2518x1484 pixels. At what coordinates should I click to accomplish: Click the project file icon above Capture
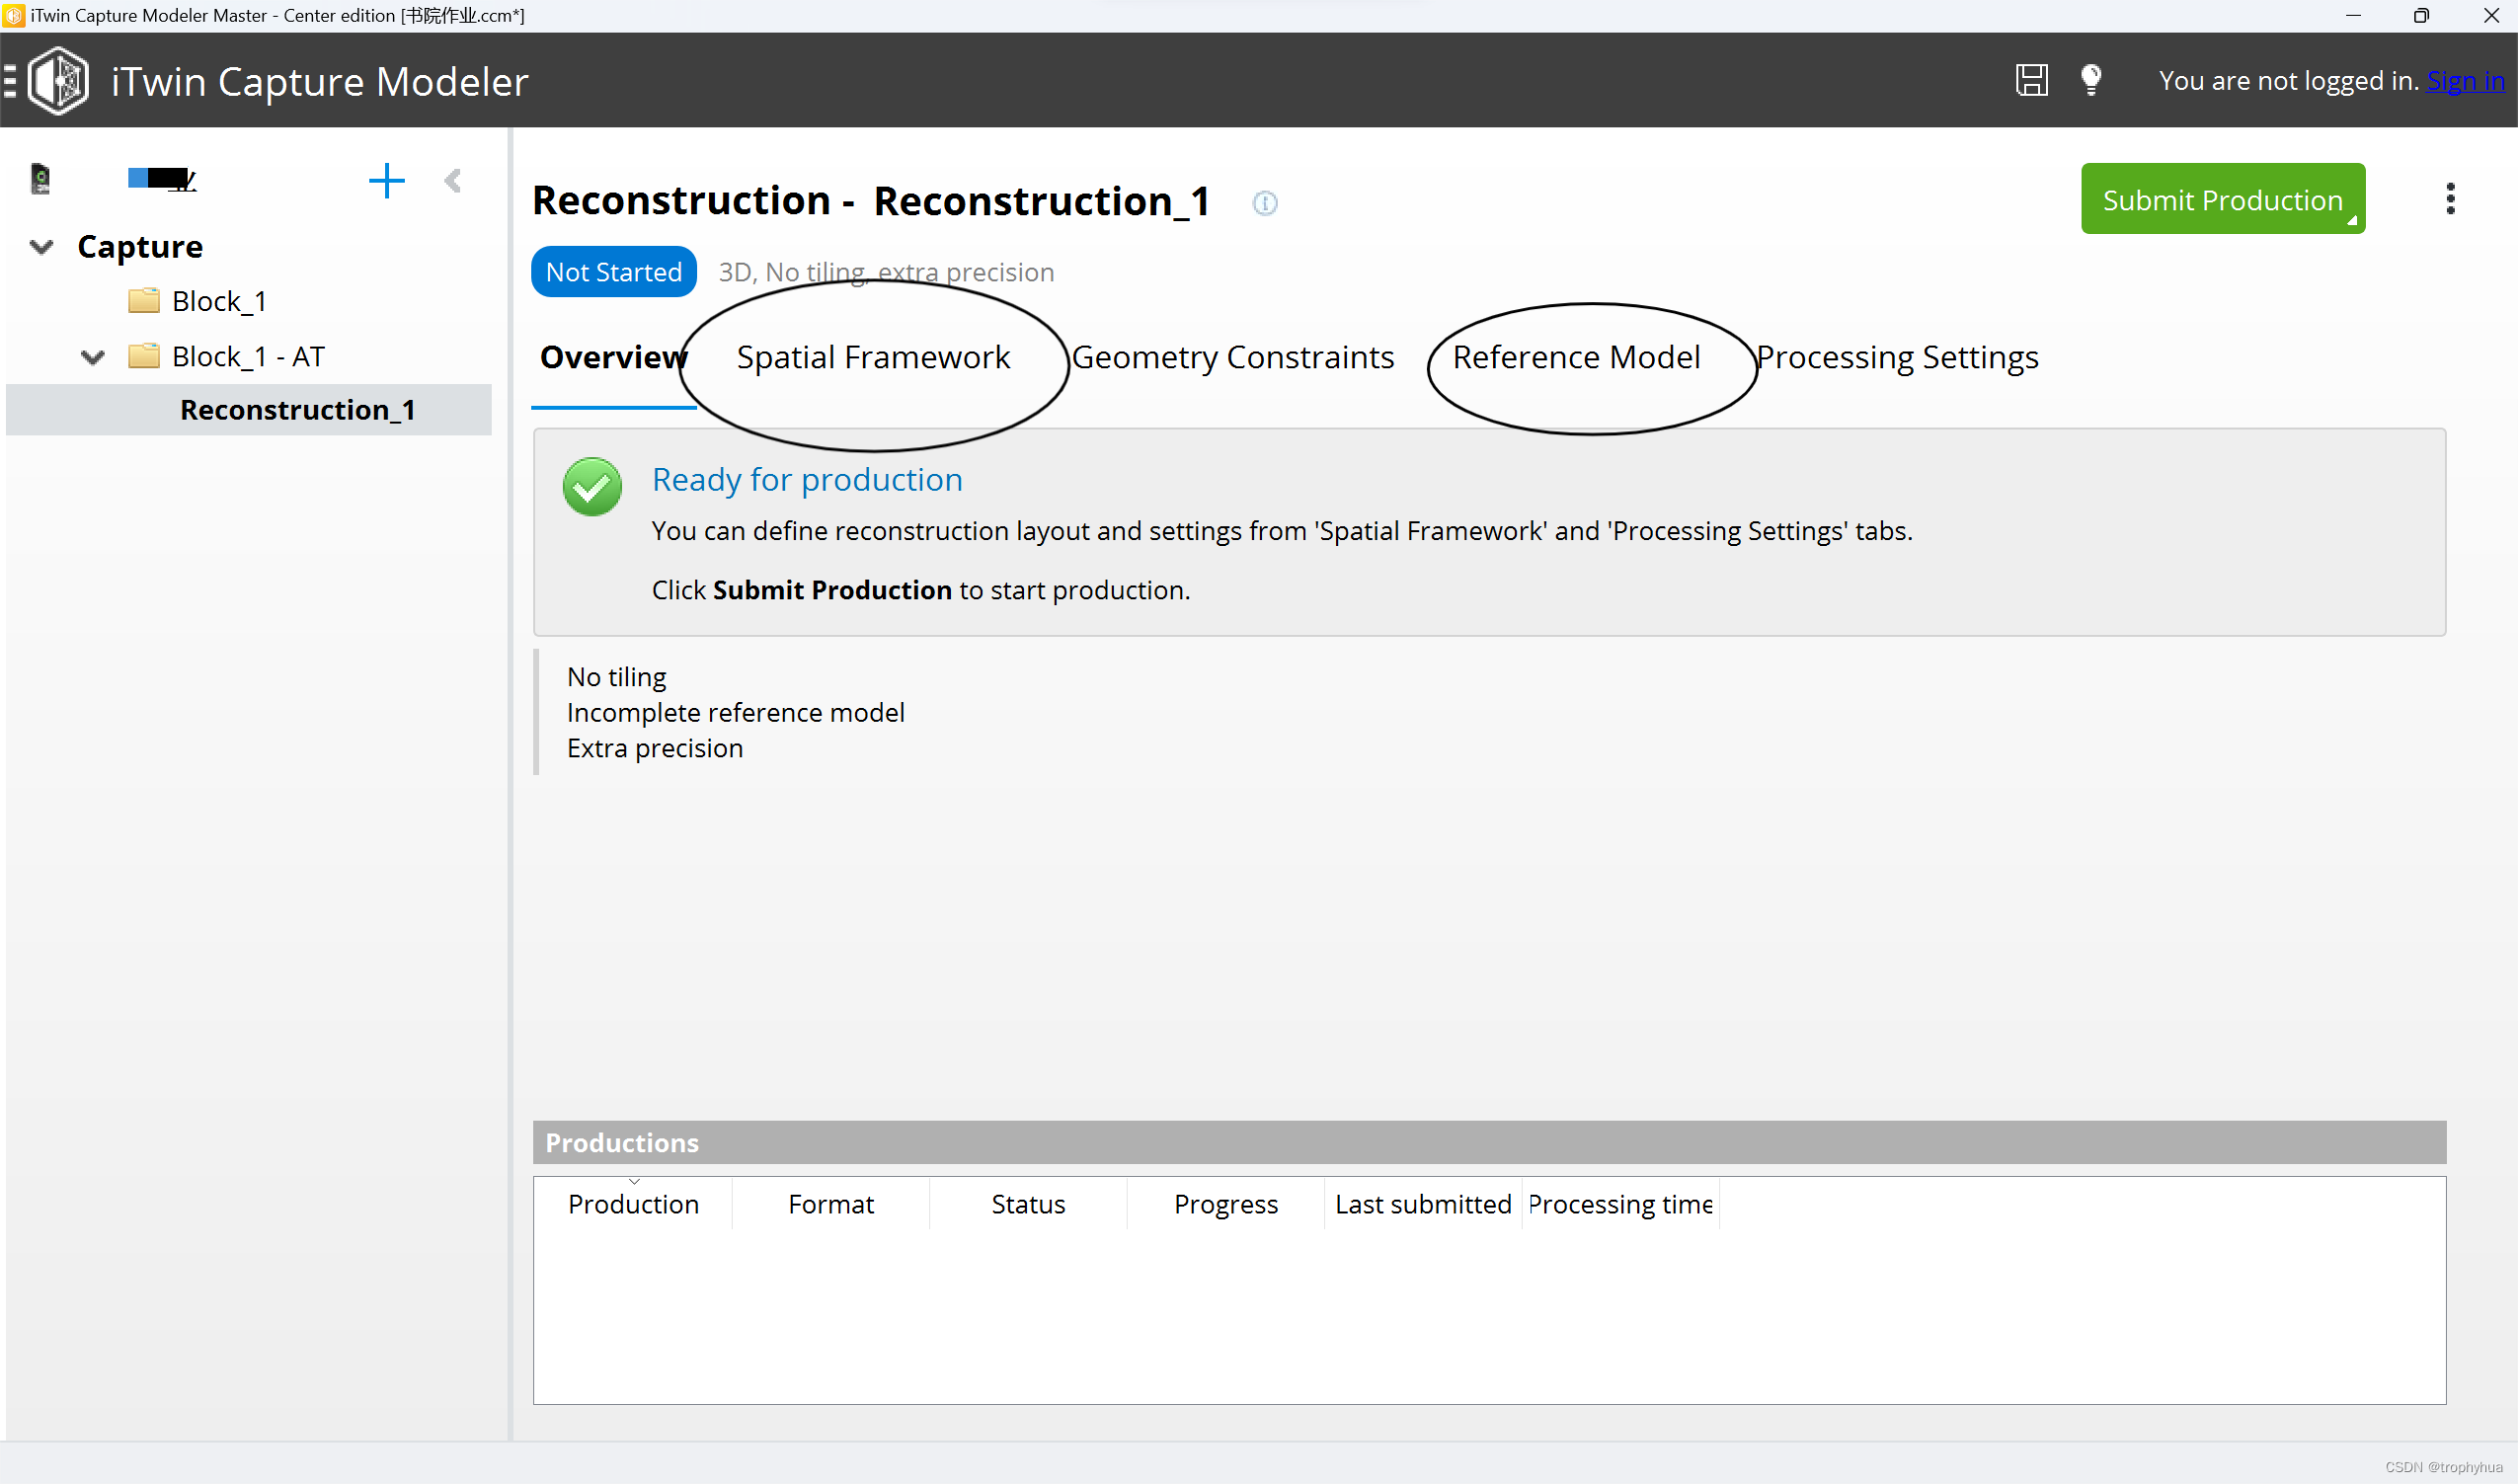[x=40, y=179]
